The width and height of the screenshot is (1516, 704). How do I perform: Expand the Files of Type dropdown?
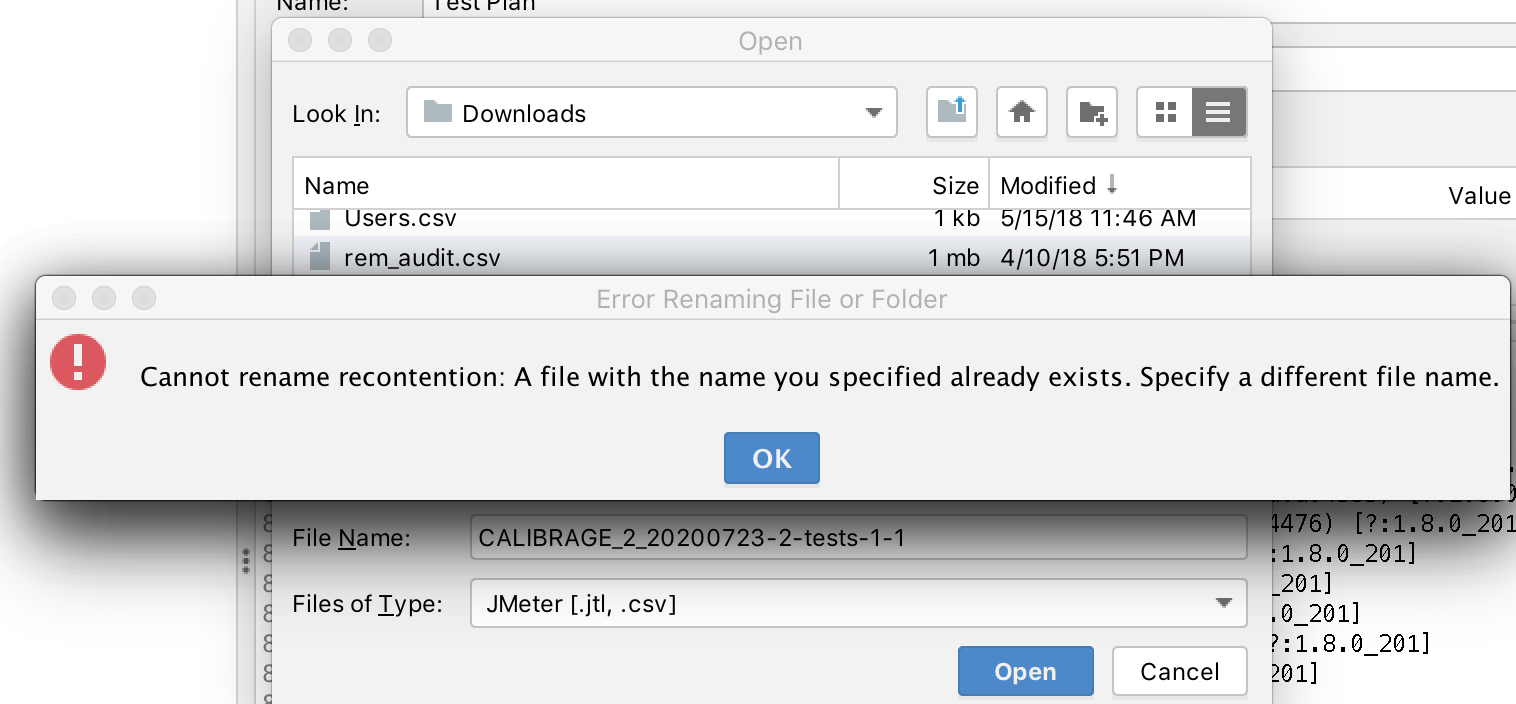pyautogui.click(x=1222, y=603)
